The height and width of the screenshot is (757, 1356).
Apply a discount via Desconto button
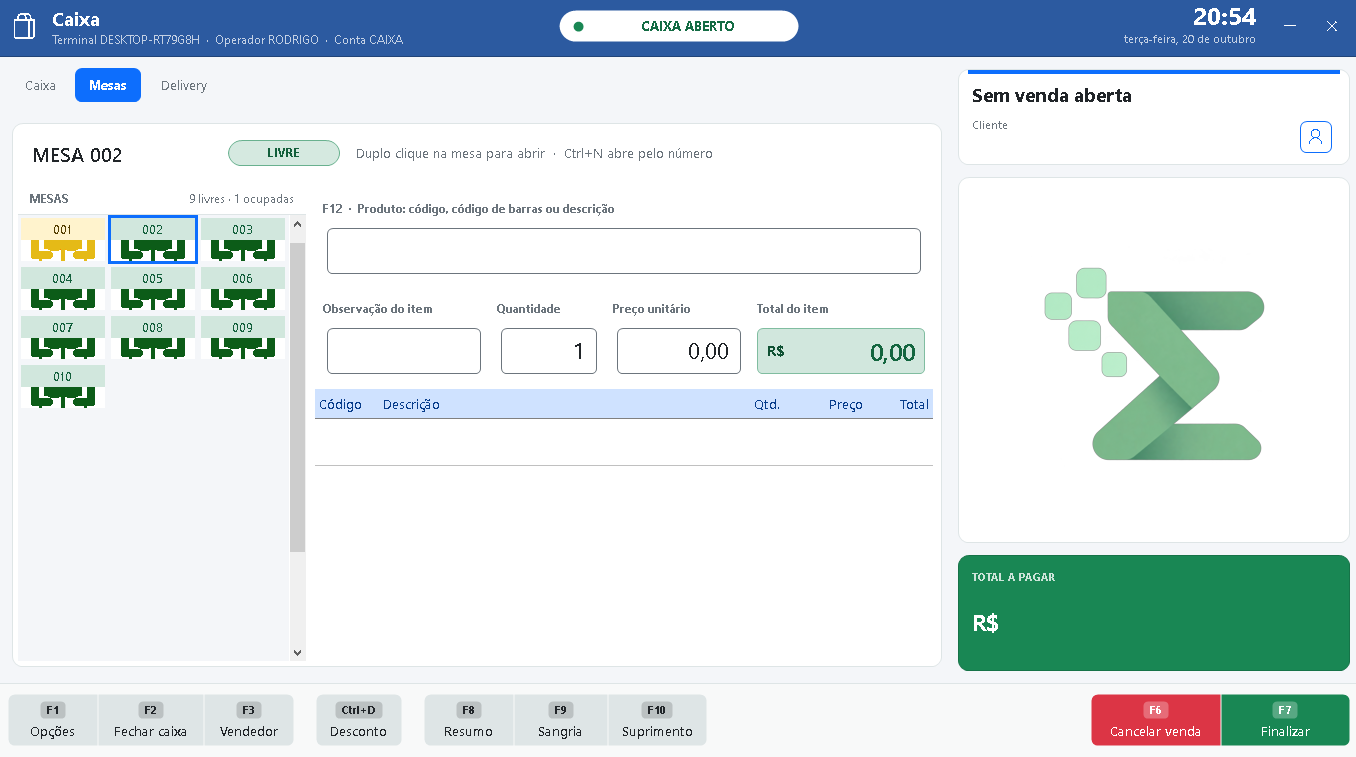[x=359, y=720]
